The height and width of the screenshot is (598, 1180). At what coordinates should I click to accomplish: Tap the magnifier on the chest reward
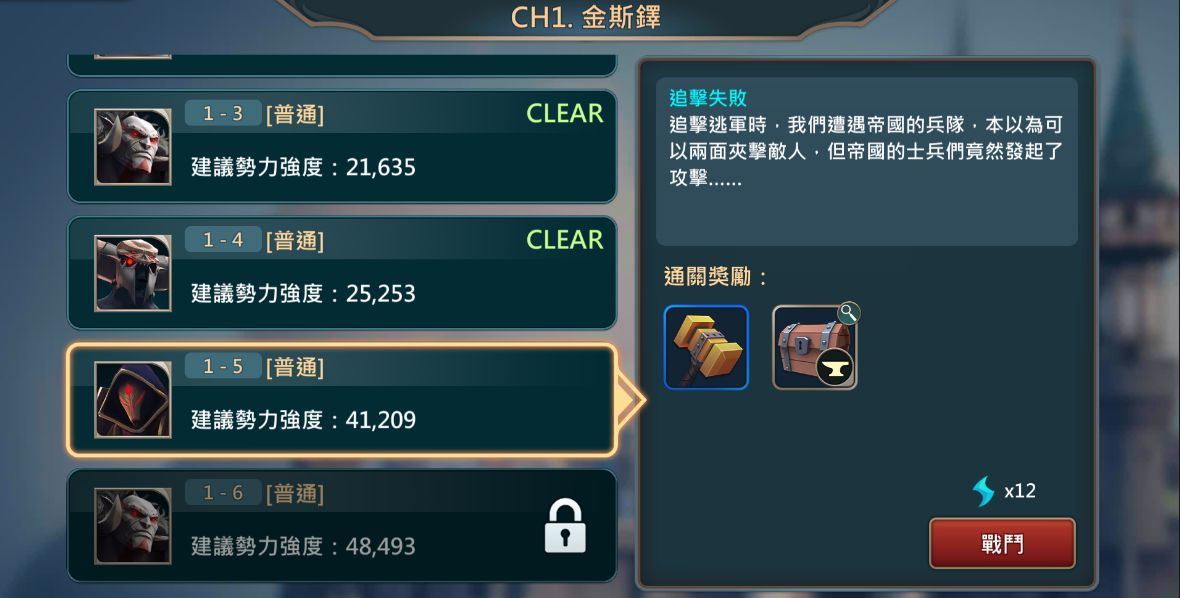(848, 313)
